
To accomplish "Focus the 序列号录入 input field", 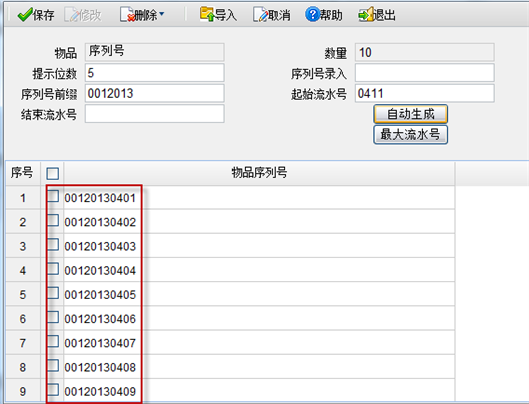I will [424, 73].
